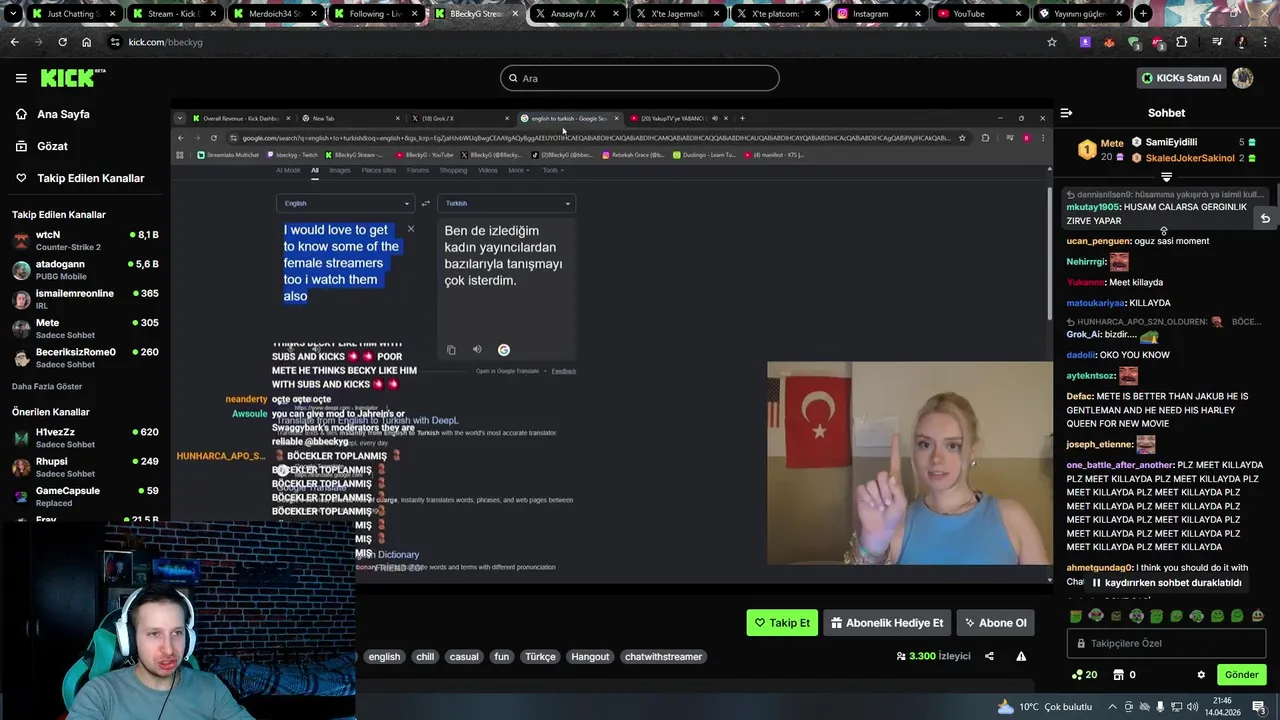Switch to the YouTube tab
The image size is (1280, 720).
981,14
